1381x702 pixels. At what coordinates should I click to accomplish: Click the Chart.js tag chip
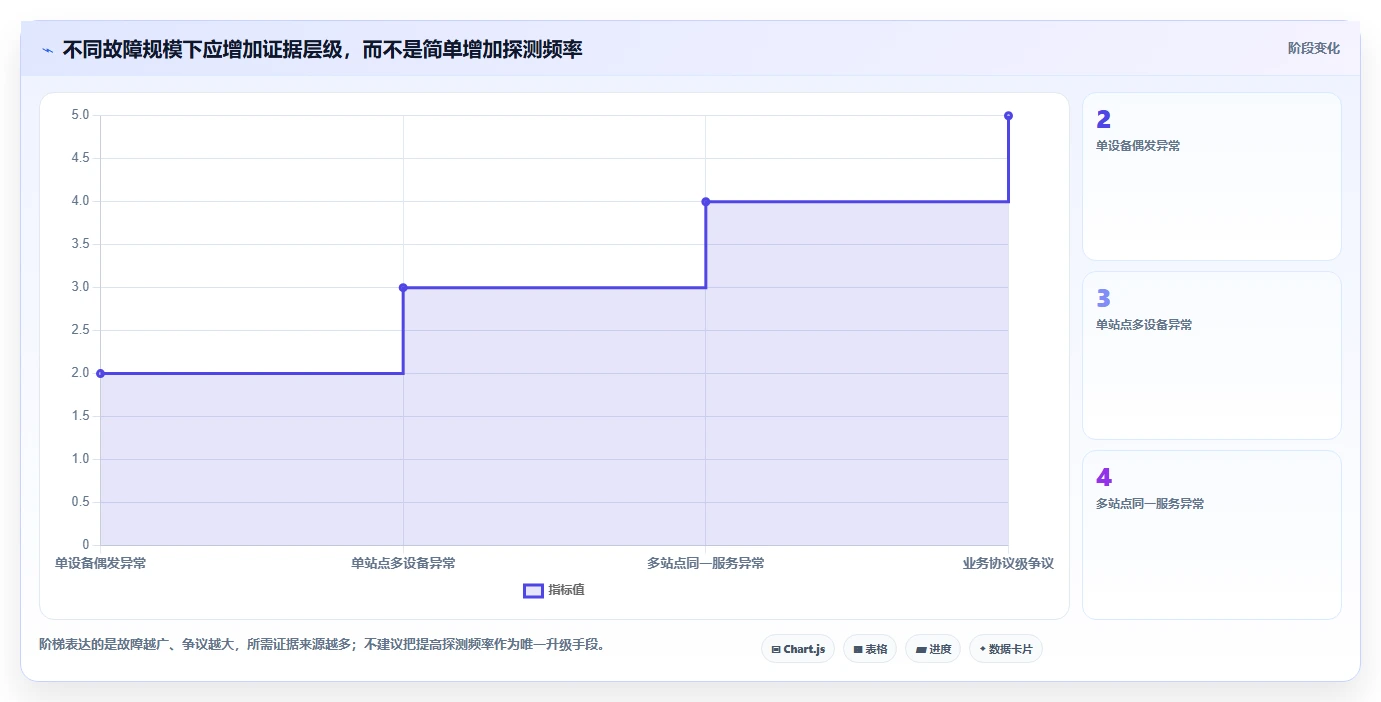798,649
